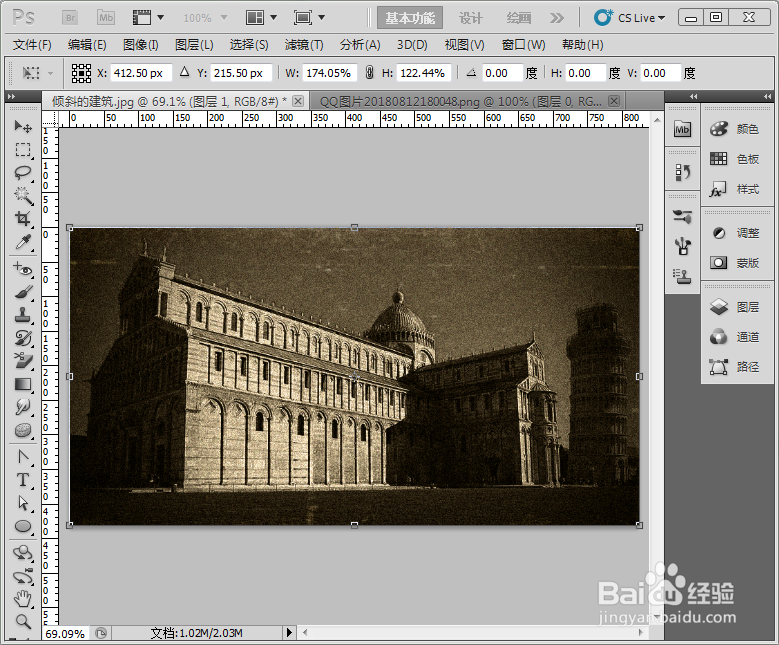Select the Move tool
The height and width of the screenshot is (645, 779).
(x=23, y=127)
